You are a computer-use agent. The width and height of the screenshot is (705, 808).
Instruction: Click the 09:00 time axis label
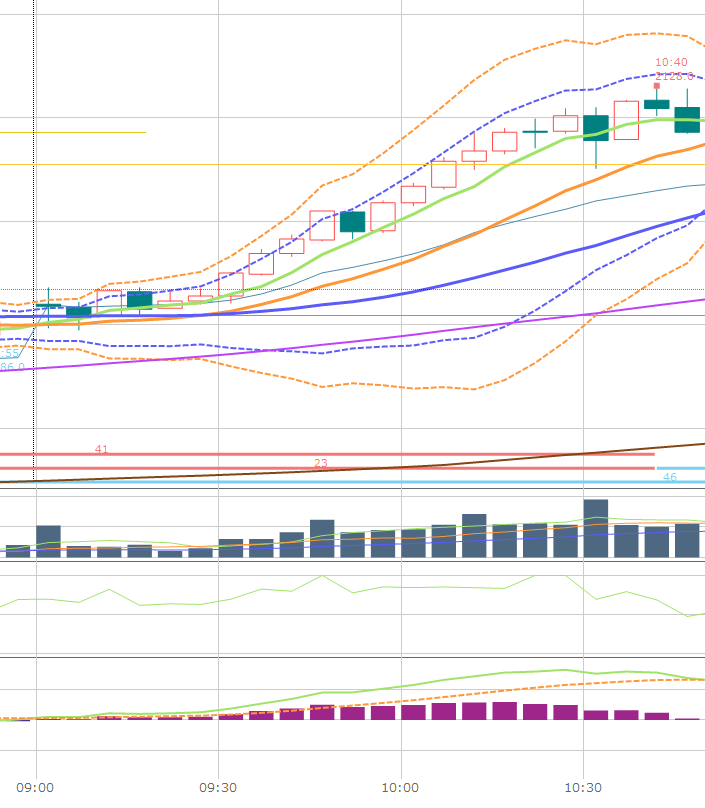click(35, 787)
